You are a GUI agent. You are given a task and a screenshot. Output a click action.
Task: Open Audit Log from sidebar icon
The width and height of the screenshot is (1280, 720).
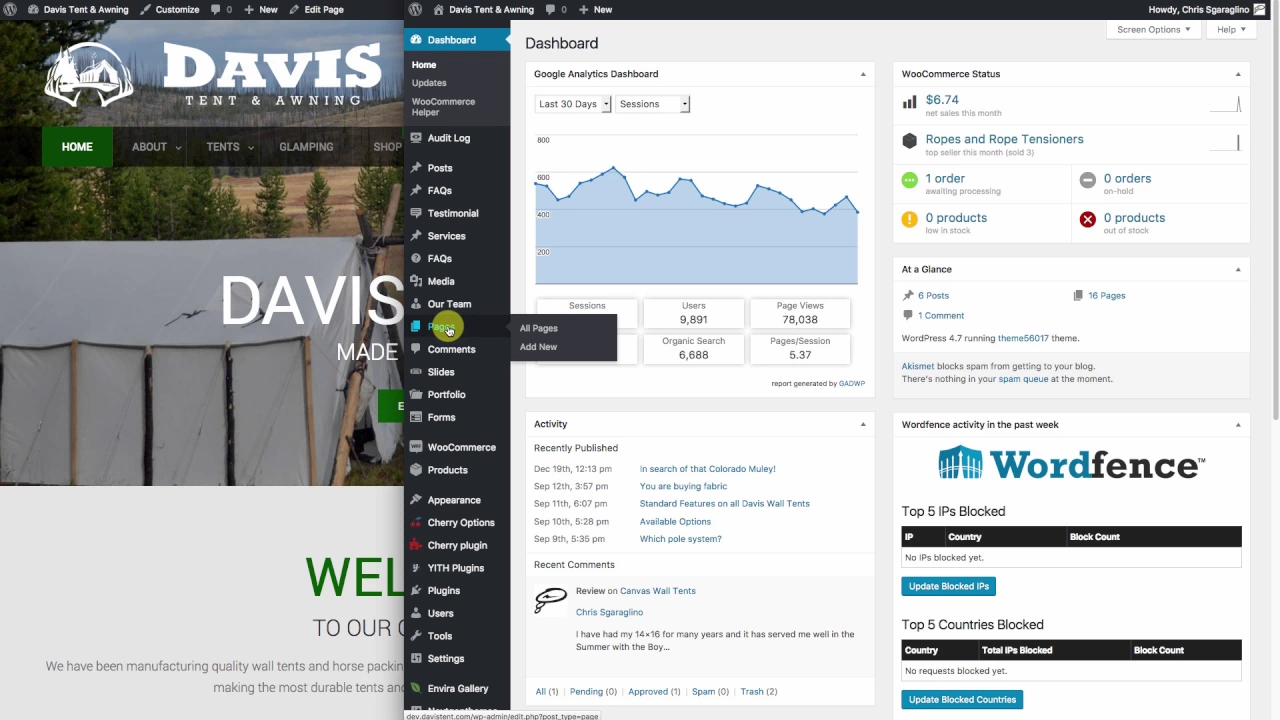pyautogui.click(x=416, y=138)
